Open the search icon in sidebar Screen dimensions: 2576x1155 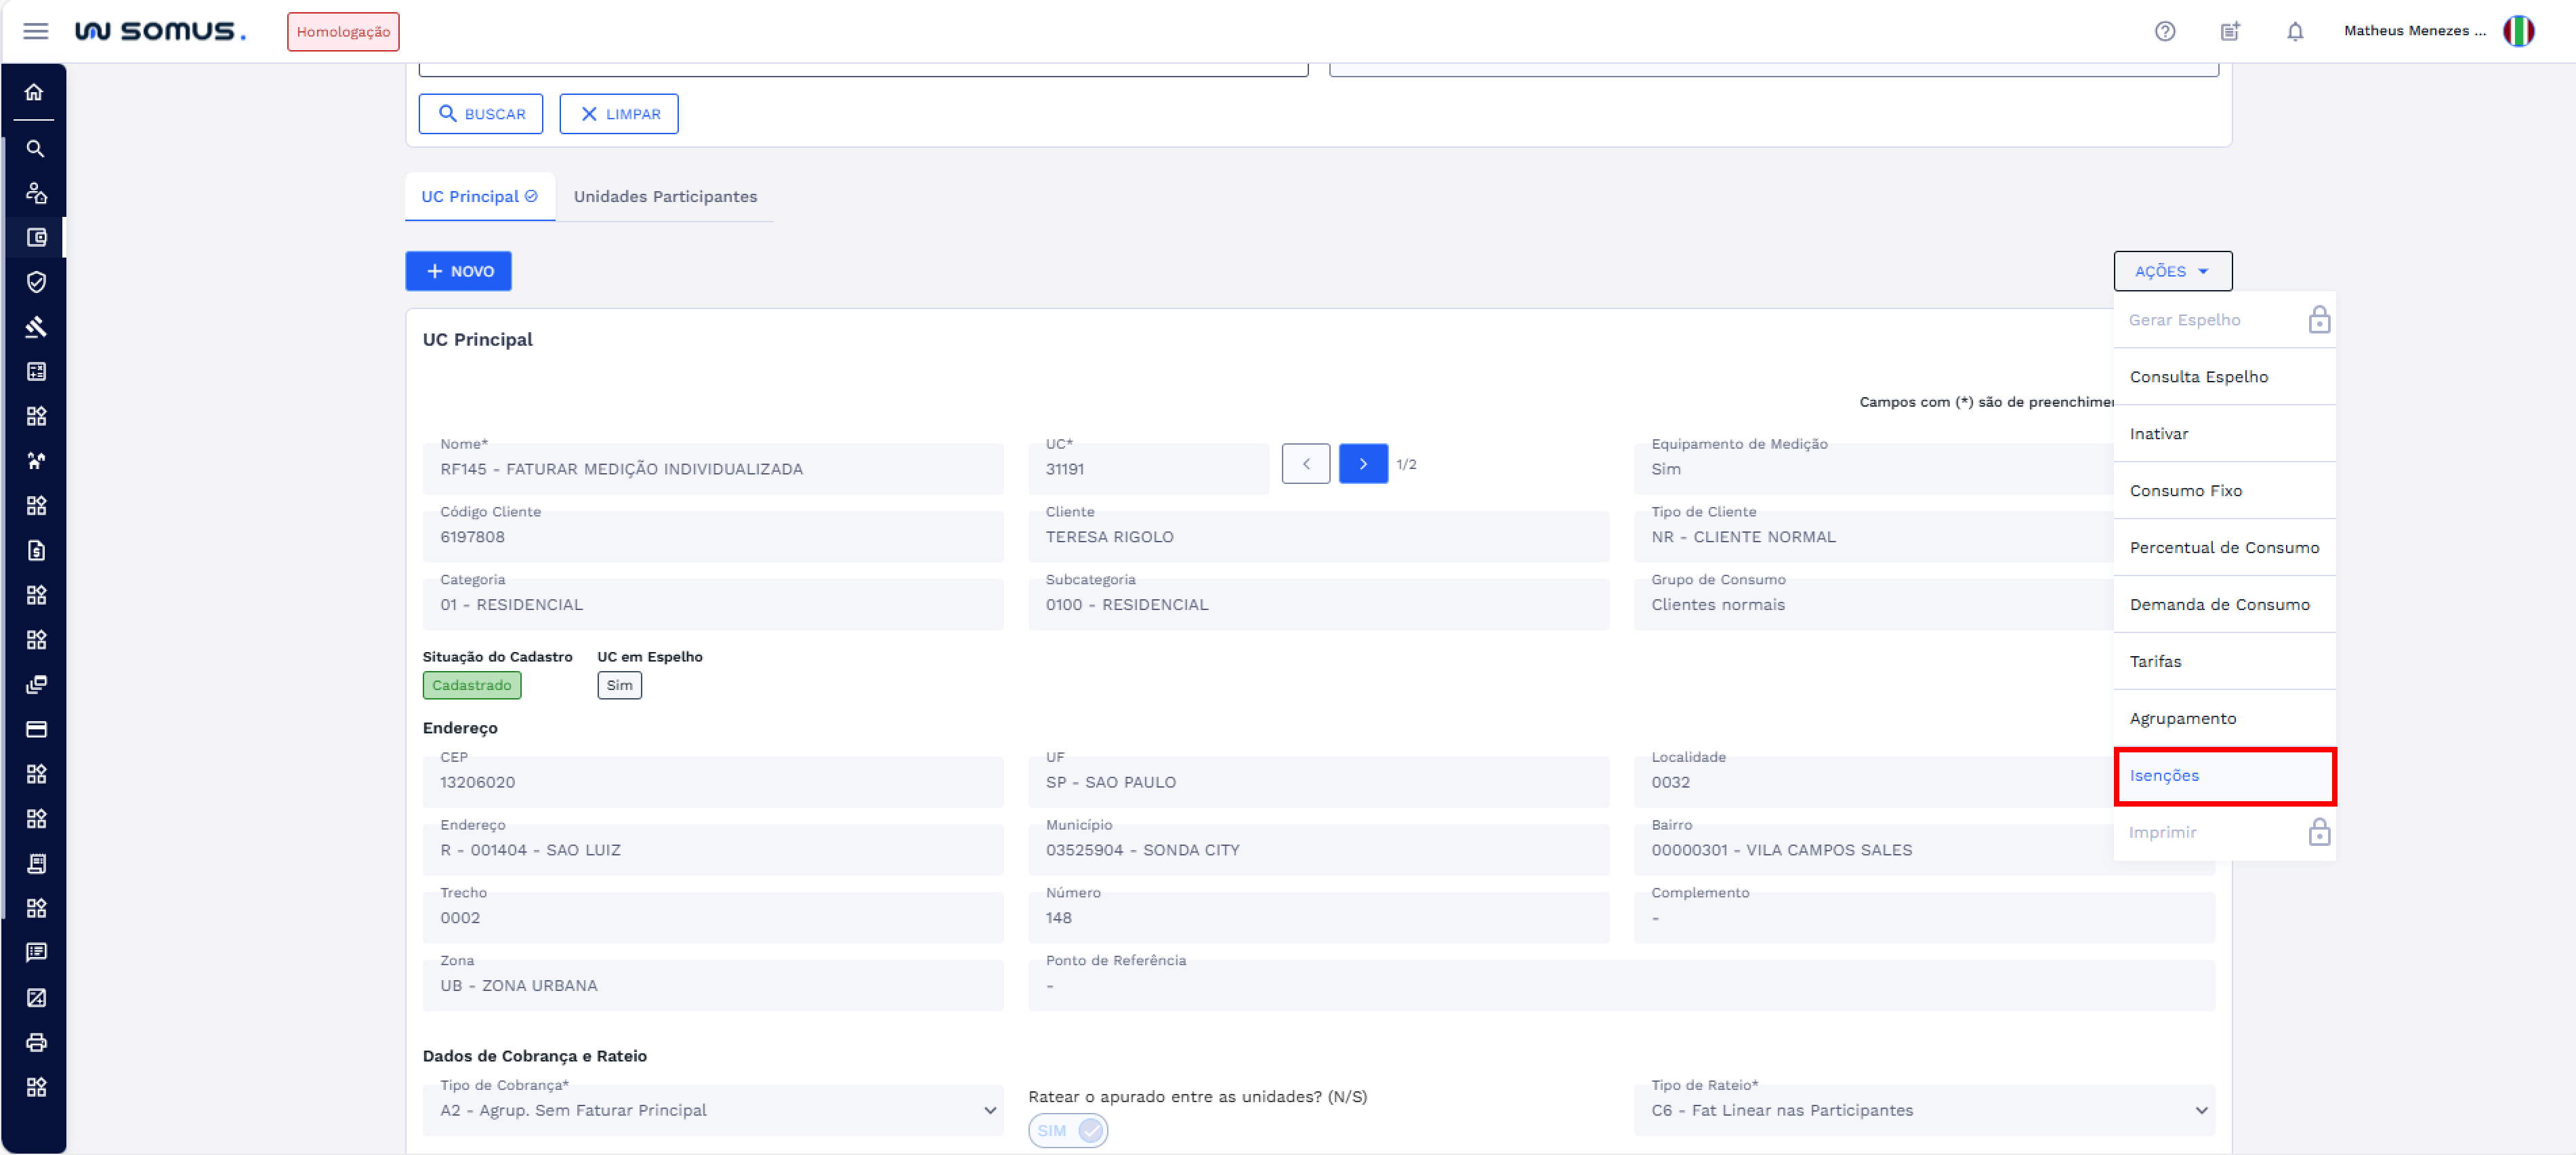(35, 149)
